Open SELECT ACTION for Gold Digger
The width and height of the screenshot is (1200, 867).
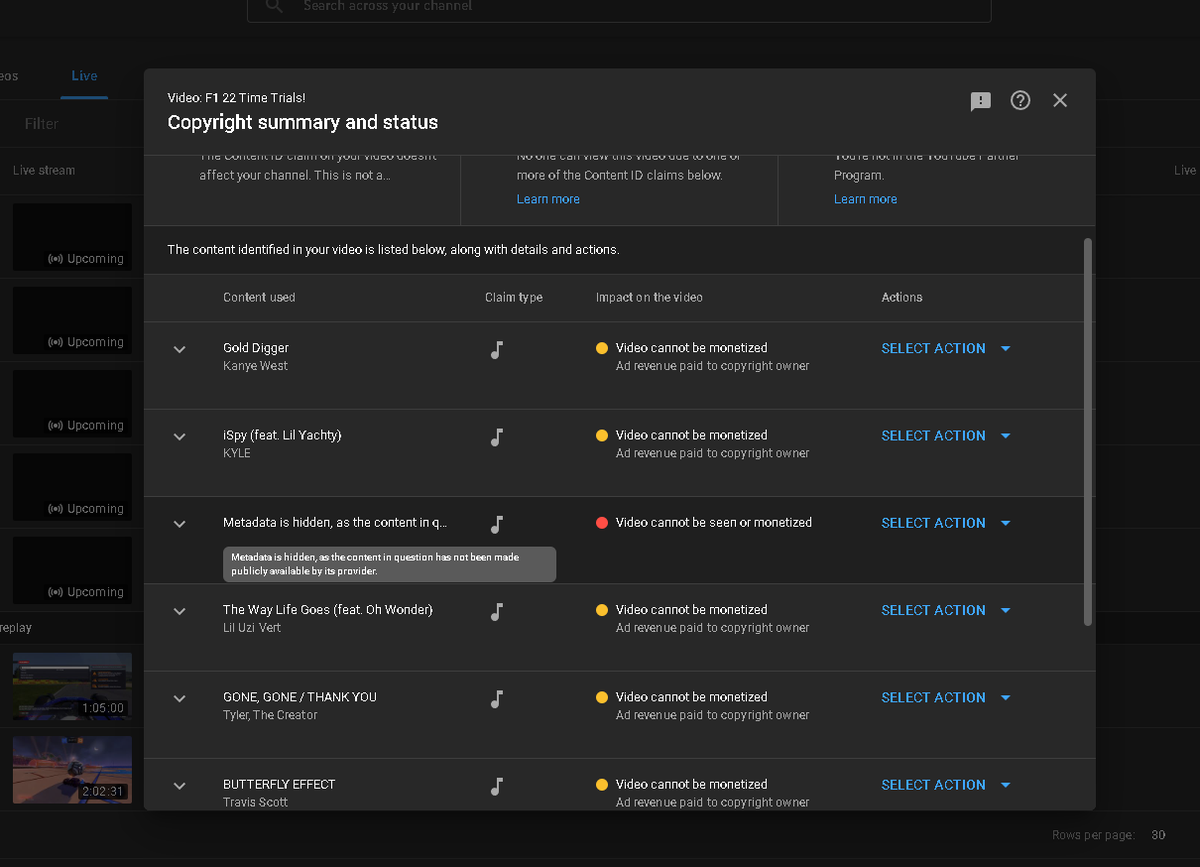[946, 348]
